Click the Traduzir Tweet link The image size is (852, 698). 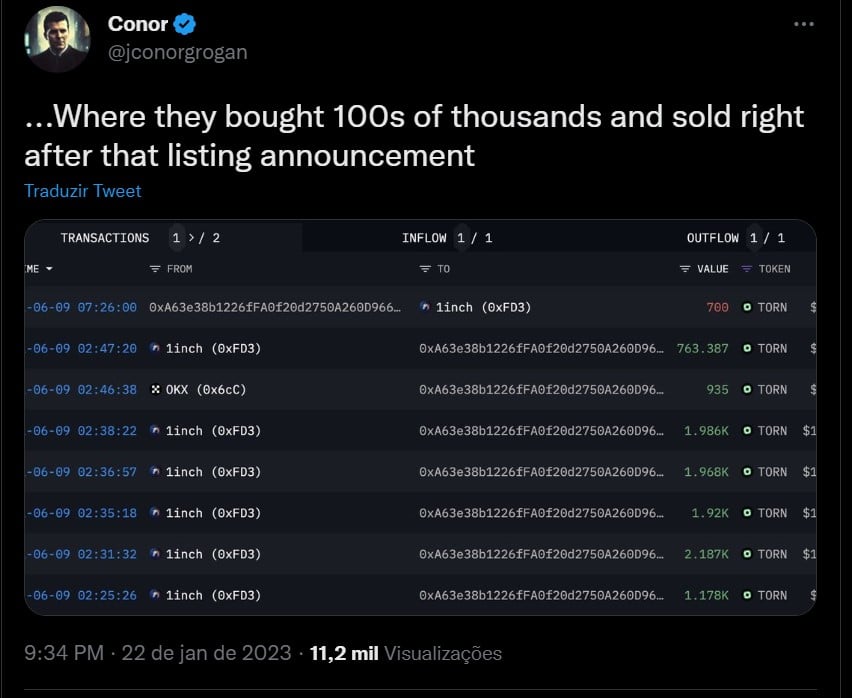point(83,191)
